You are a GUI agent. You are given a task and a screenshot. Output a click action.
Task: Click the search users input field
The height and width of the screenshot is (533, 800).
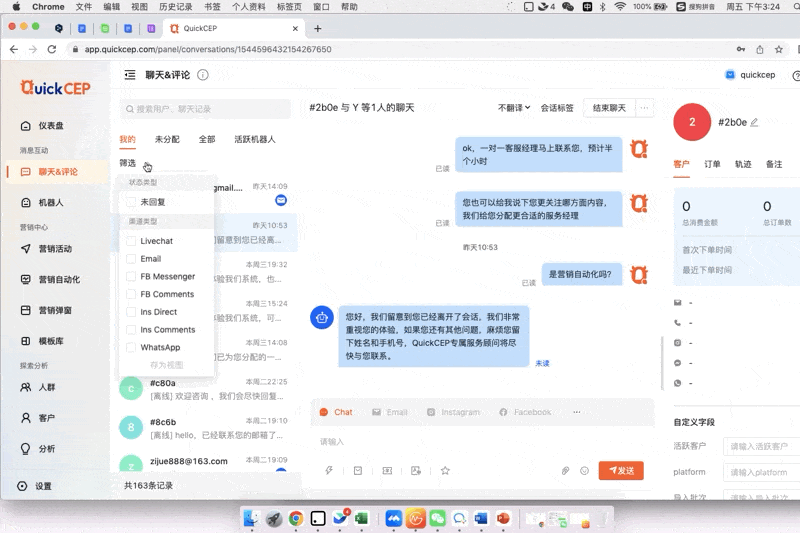[x=206, y=109]
